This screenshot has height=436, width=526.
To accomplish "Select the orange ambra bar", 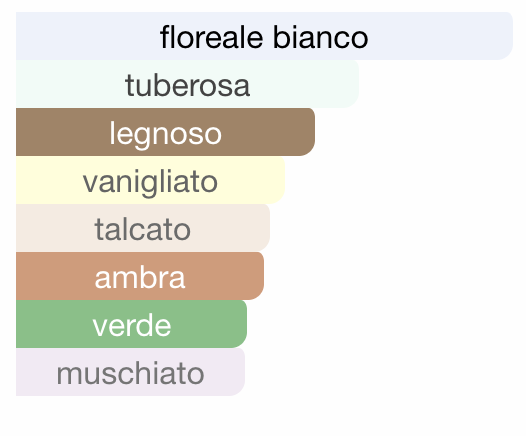I will [140, 276].
